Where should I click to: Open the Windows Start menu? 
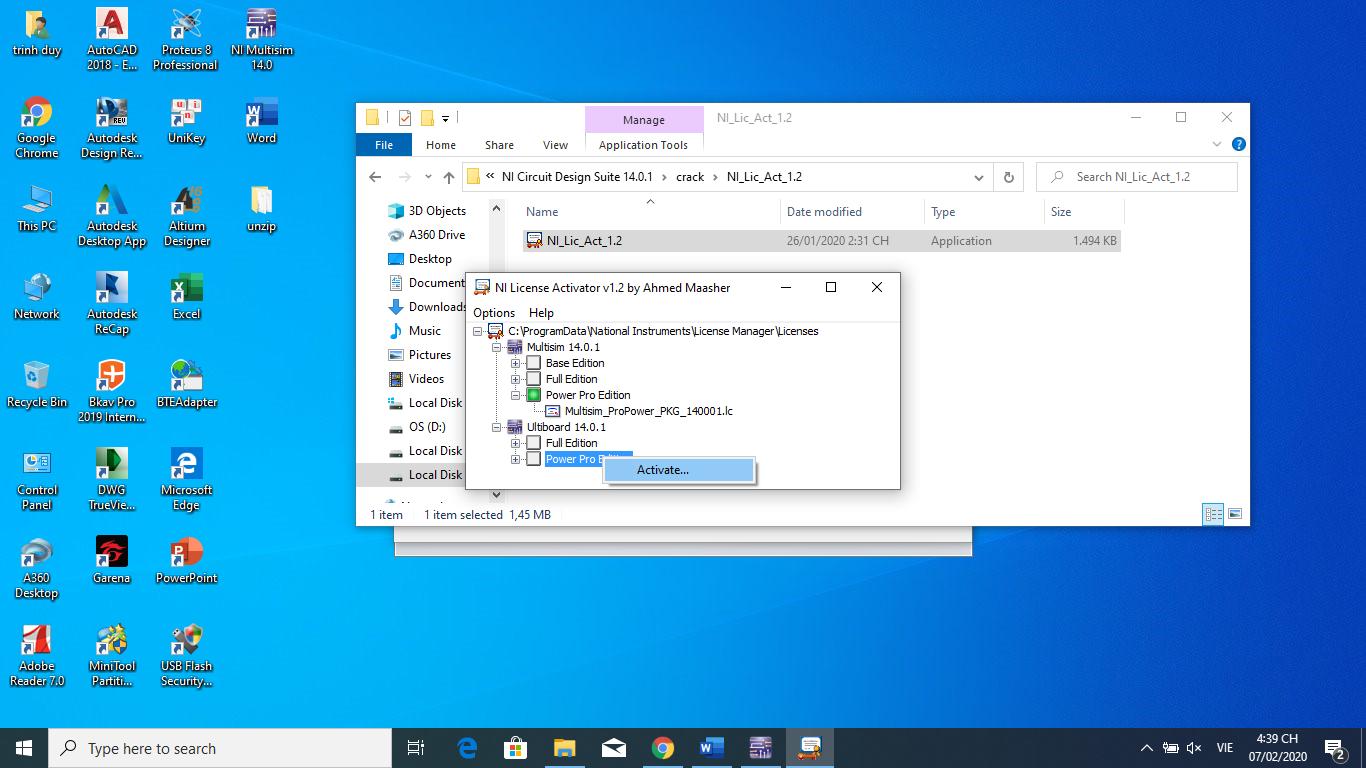click(x=24, y=748)
